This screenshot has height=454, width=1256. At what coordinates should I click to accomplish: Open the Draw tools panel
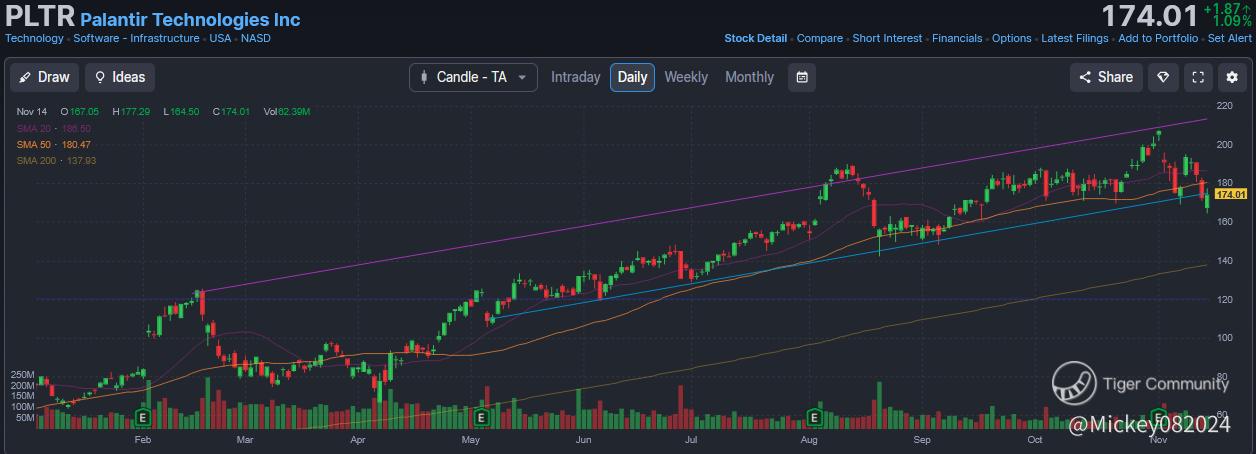pyautogui.click(x=44, y=77)
